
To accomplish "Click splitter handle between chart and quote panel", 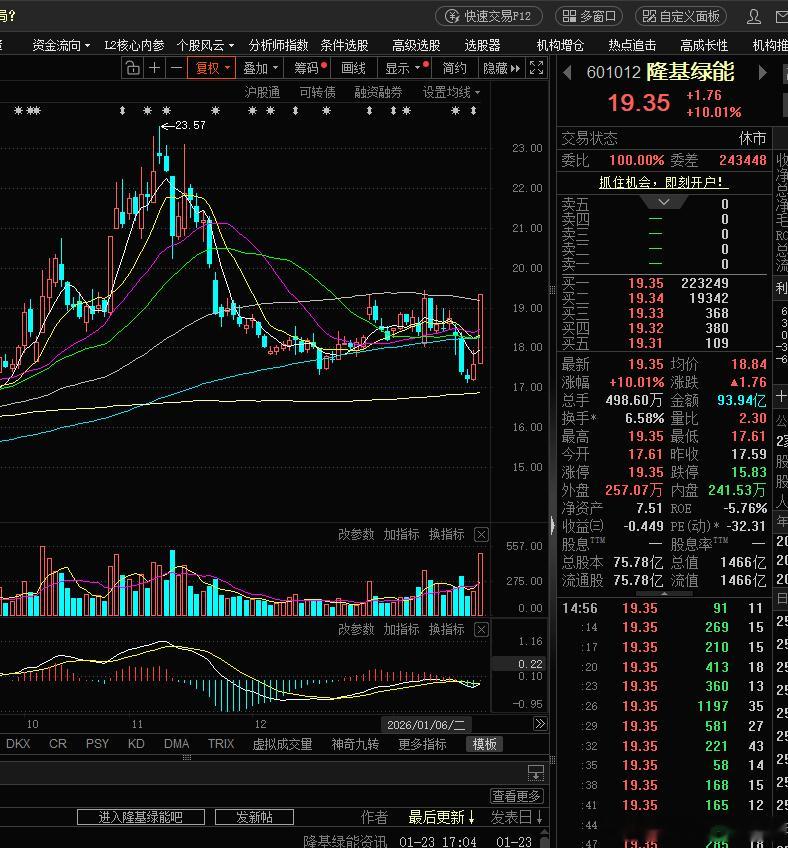I will (552, 290).
